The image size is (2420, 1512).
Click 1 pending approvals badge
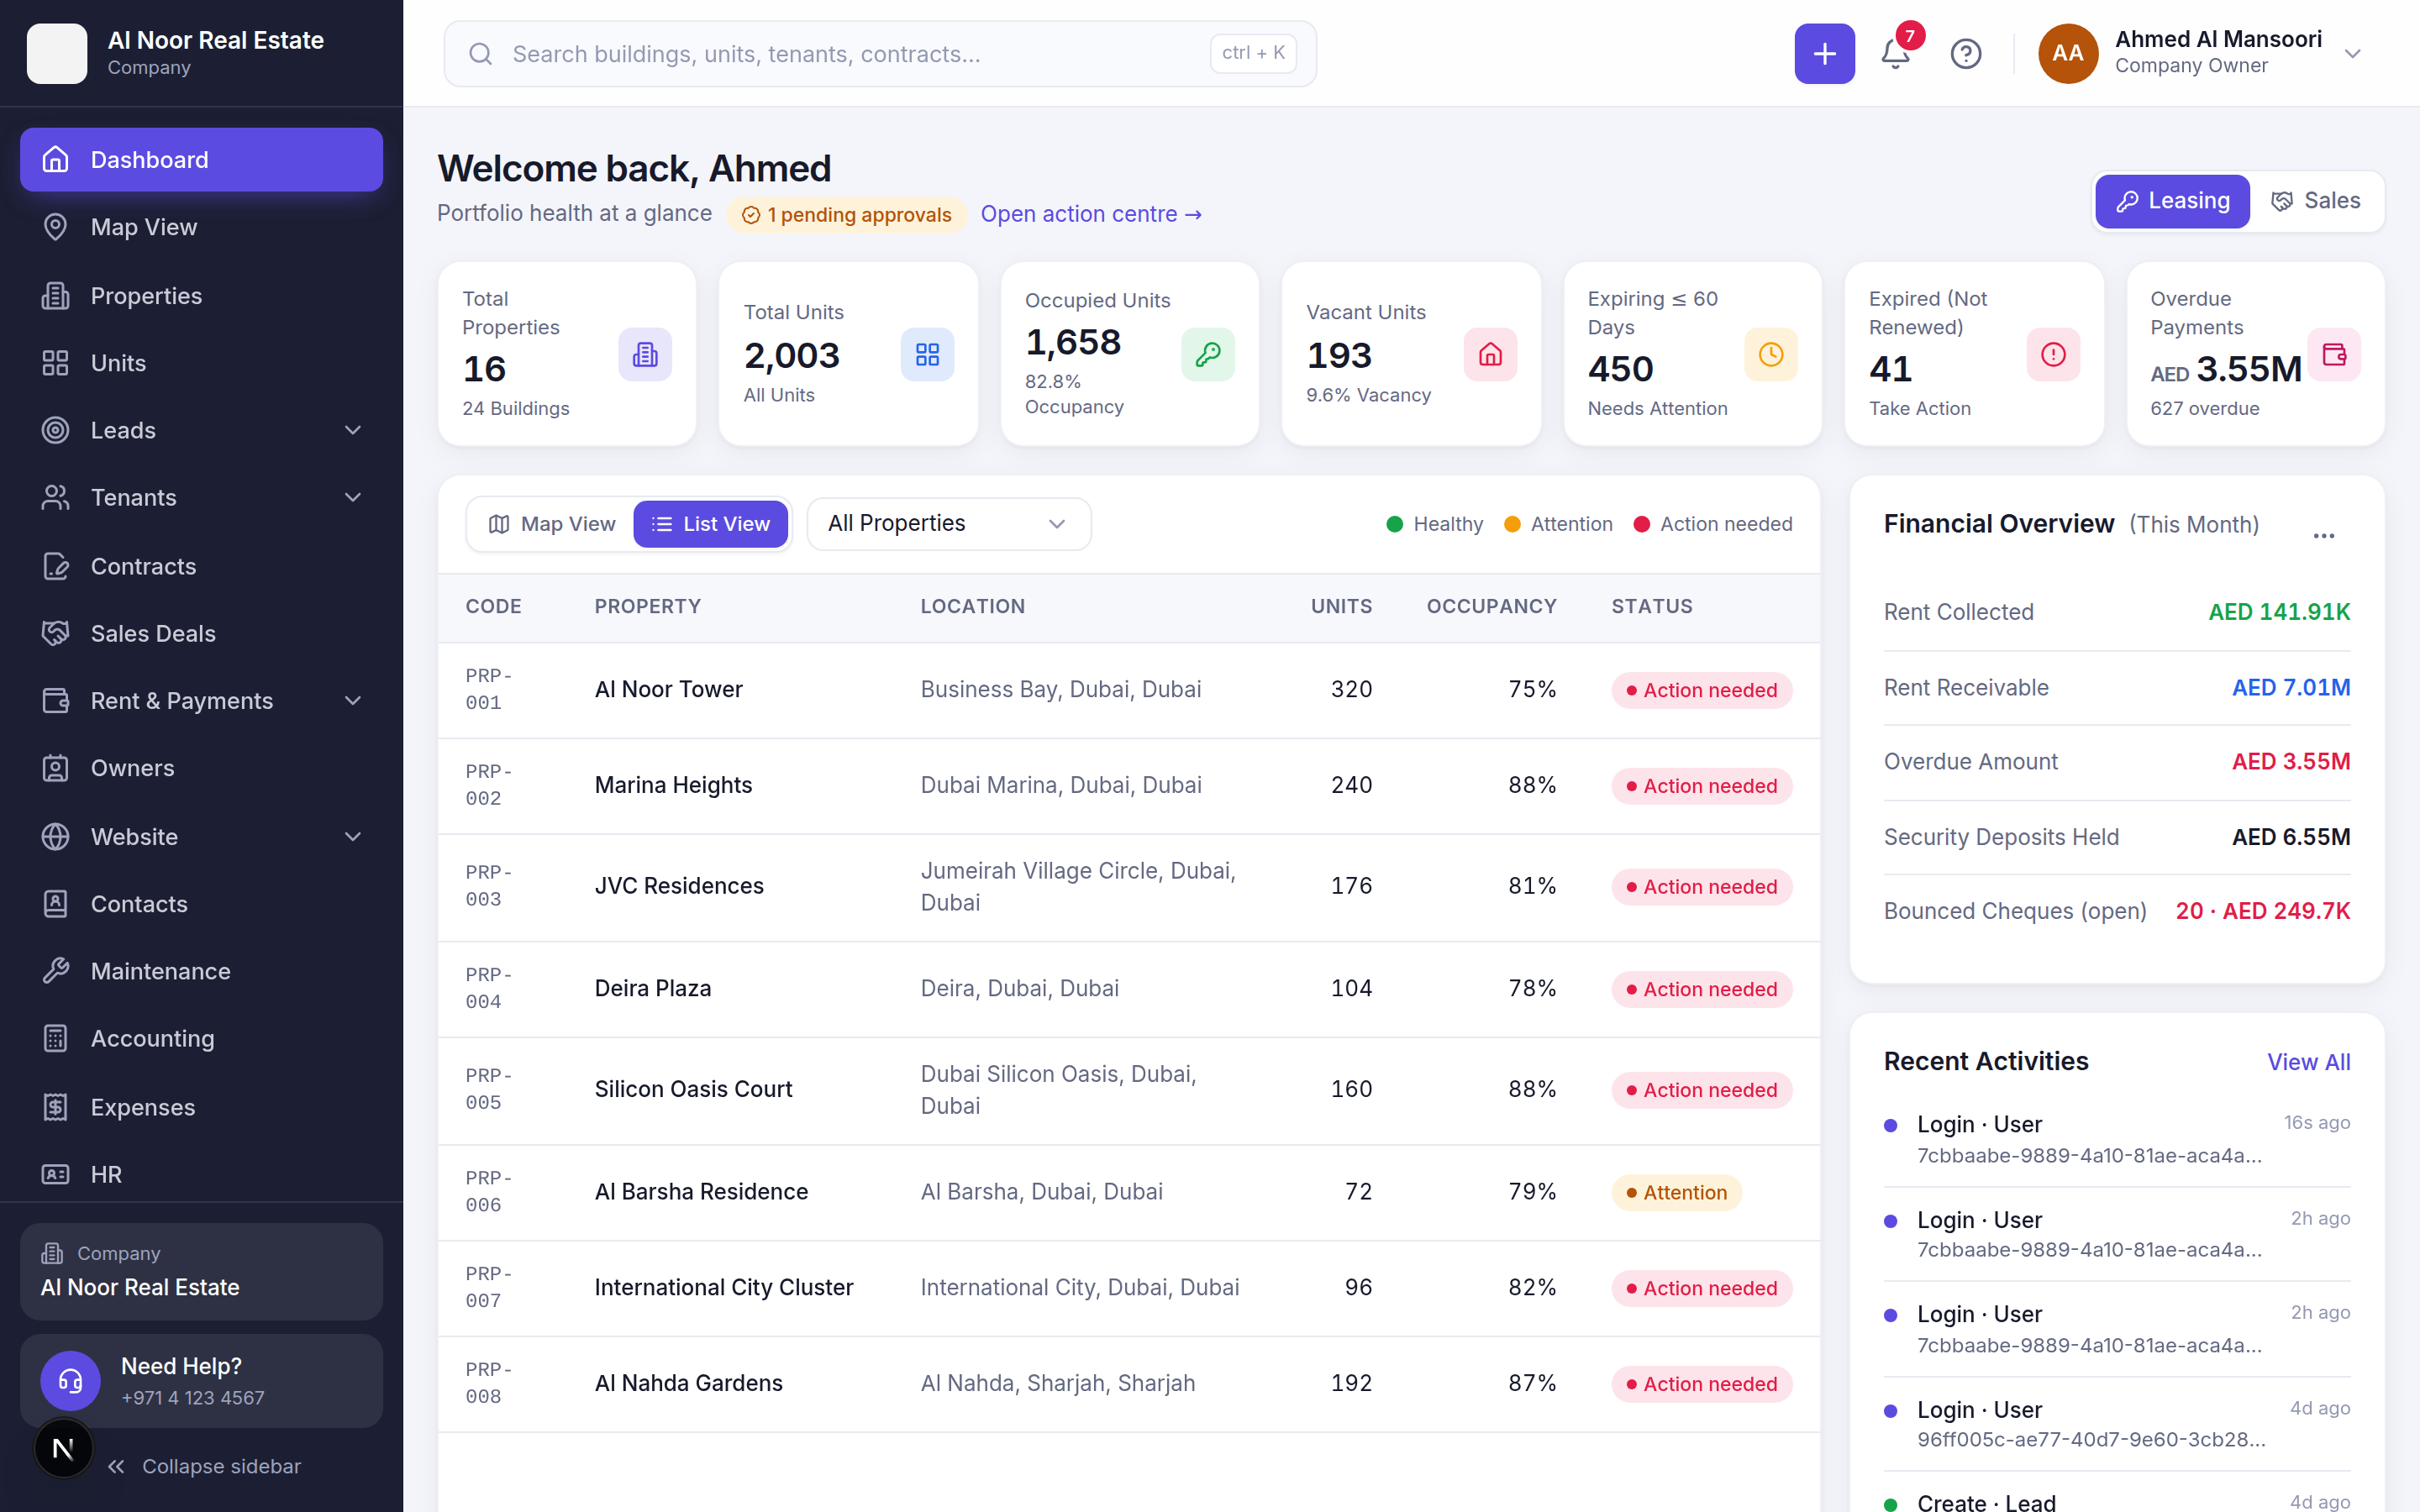[846, 215]
